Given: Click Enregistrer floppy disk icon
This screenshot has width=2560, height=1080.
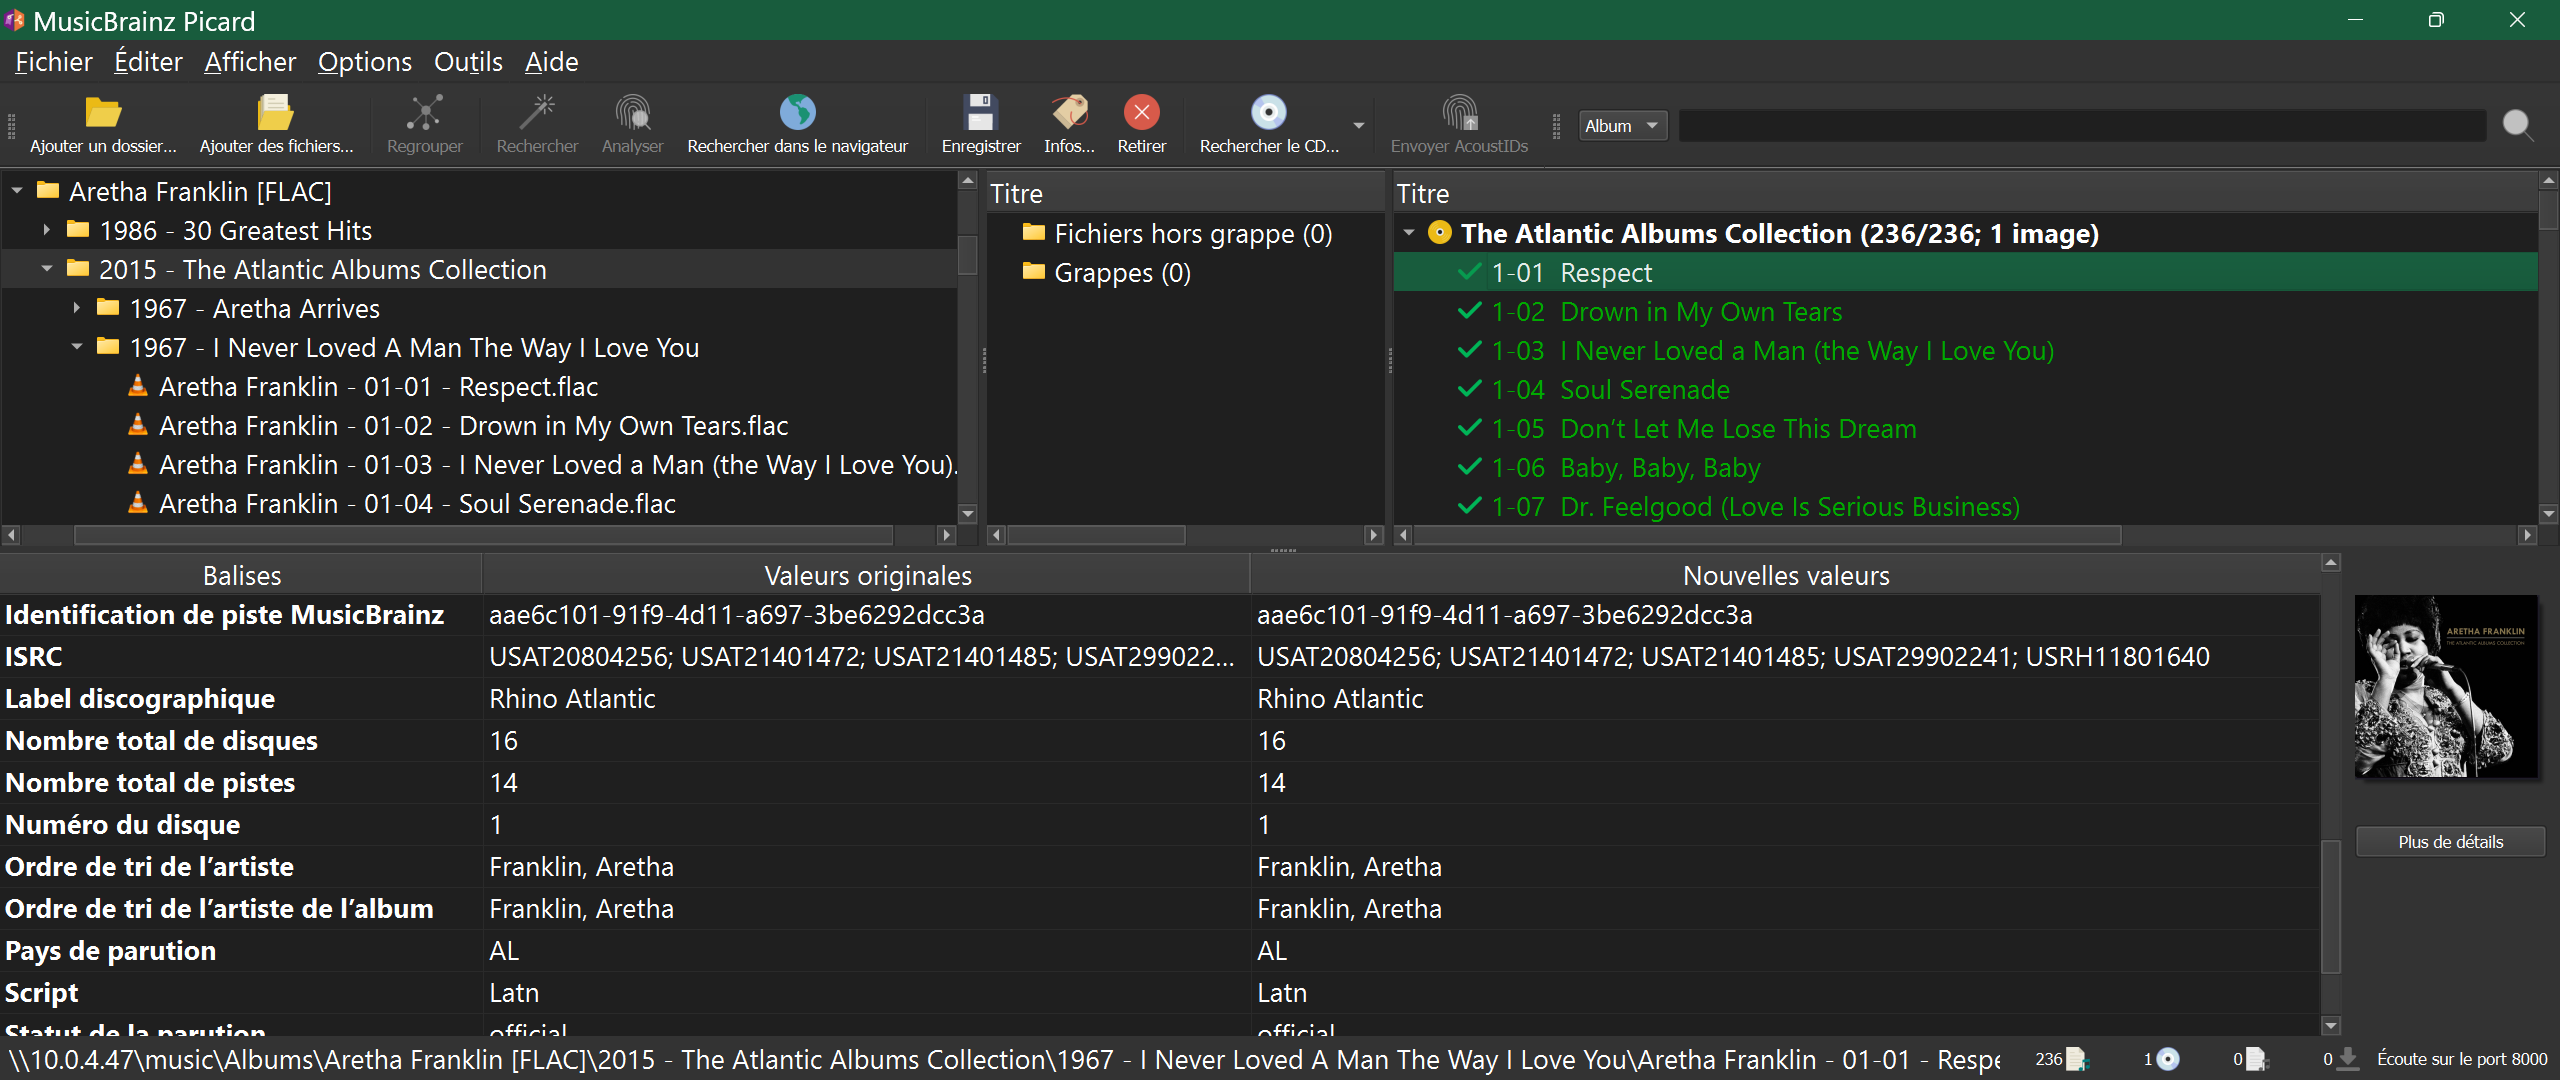Looking at the screenshot, I should coord(980,113).
